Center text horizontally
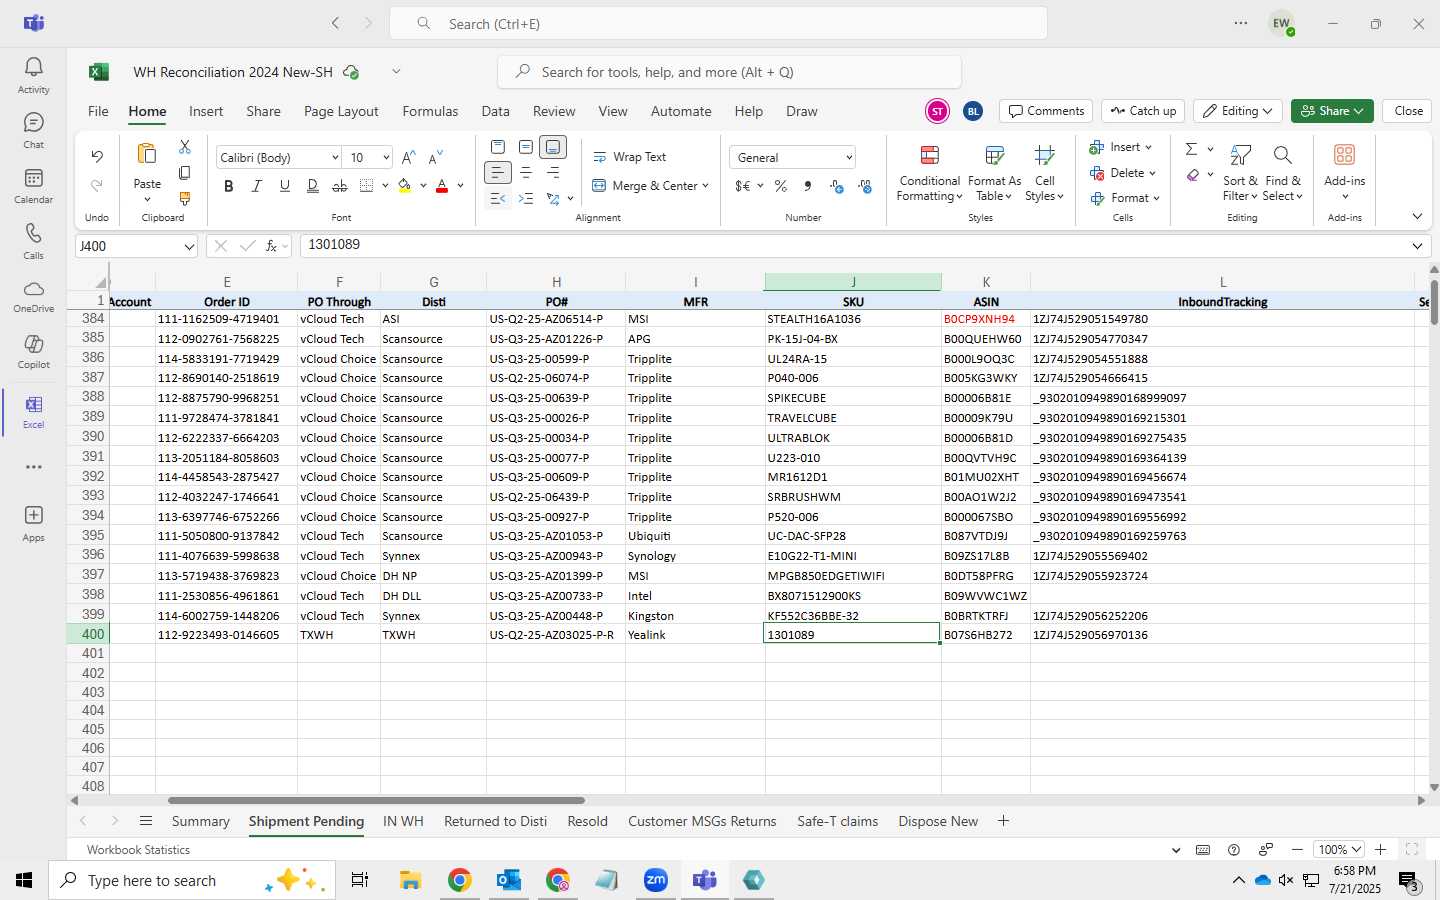Screen dimensions: 1440x900 (526, 173)
